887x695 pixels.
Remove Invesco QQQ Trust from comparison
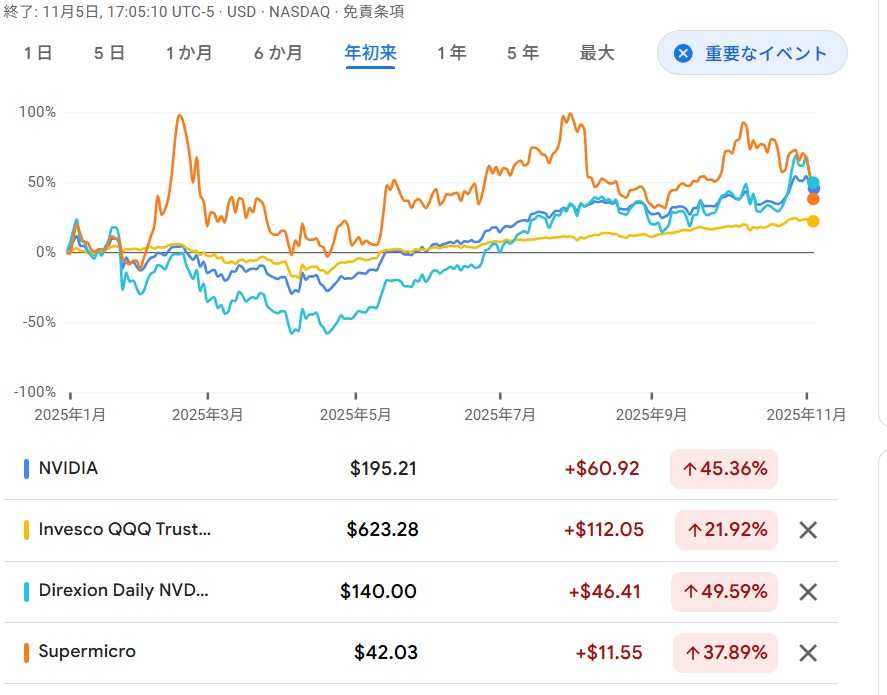pos(808,530)
